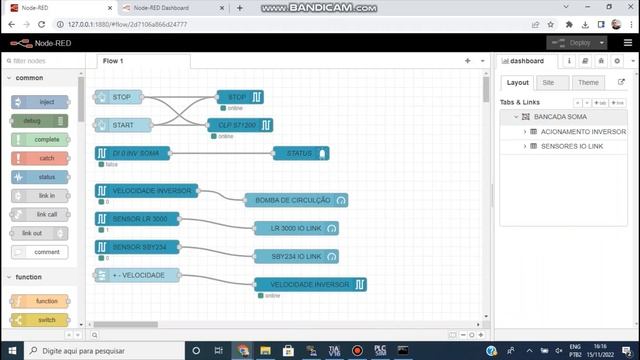Add a new dashboard link
Image resolution: width=640 pixels, height=360 pixels.
pyautogui.click(x=618, y=103)
